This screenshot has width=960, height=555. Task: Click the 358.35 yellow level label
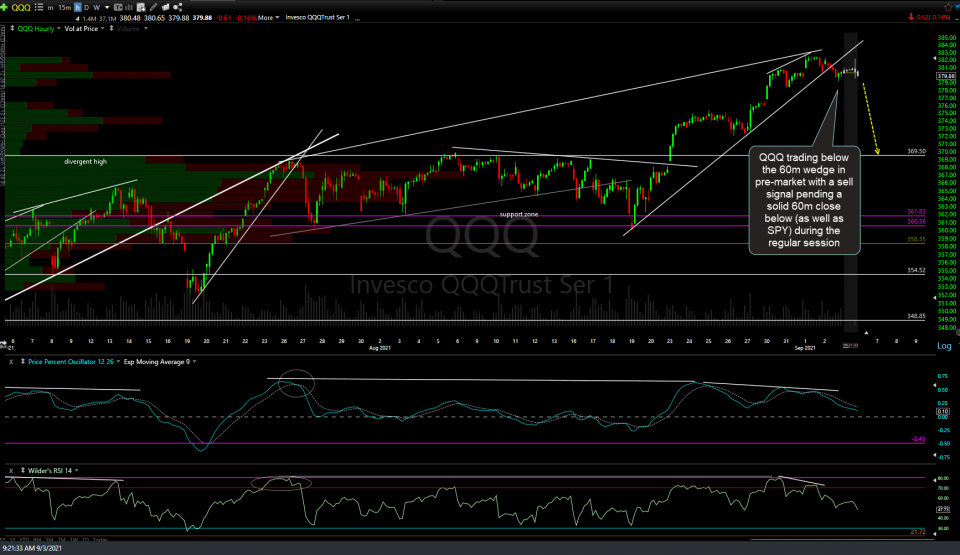click(x=917, y=240)
